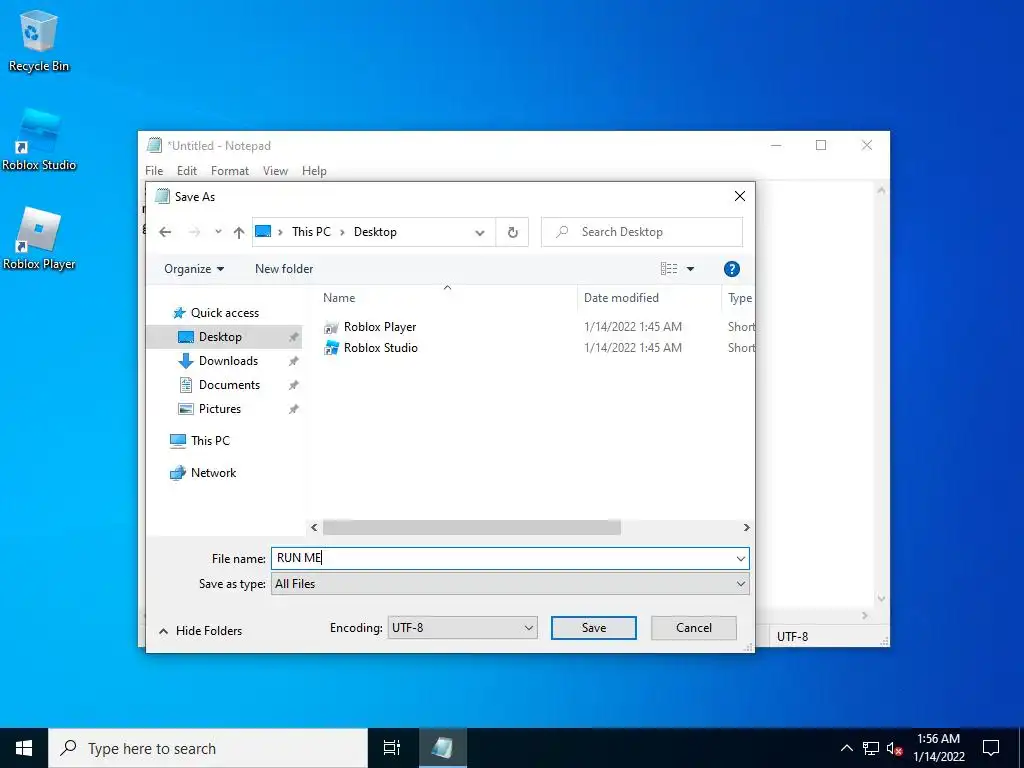Select Pictures in navigation pane
1024x768 pixels.
(219, 409)
